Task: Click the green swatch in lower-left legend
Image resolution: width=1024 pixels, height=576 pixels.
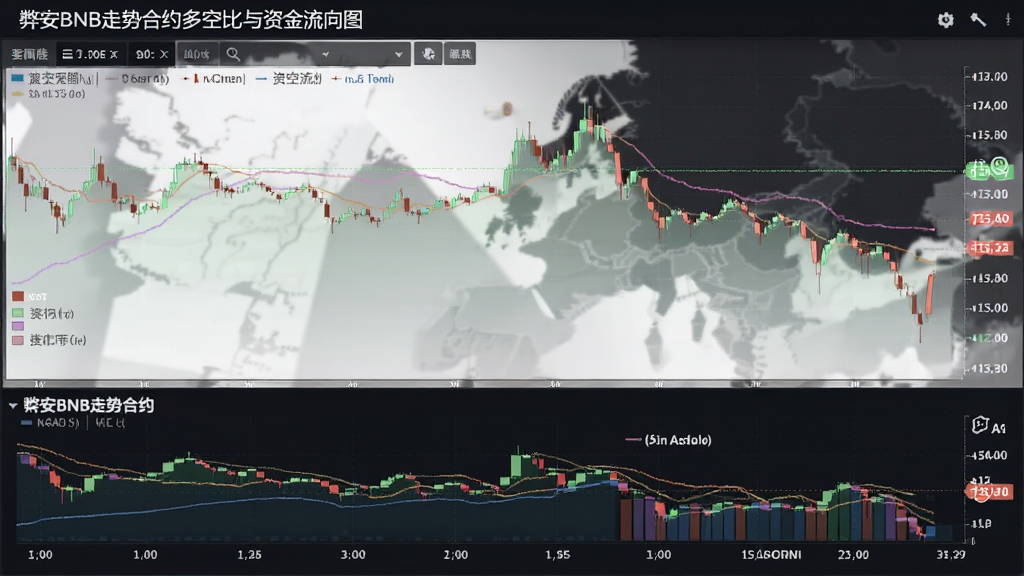Action: click(18, 313)
